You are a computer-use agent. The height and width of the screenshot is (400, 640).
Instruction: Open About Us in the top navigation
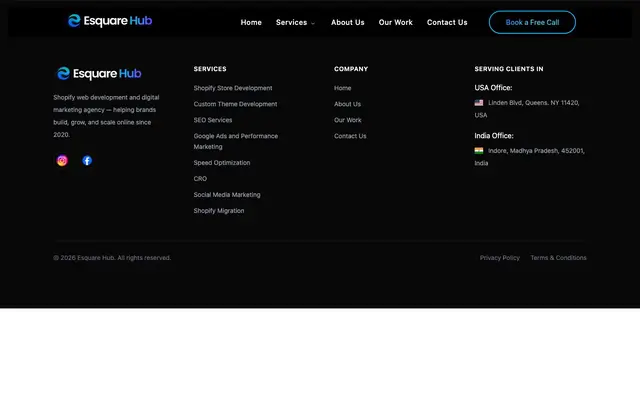(x=348, y=22)
